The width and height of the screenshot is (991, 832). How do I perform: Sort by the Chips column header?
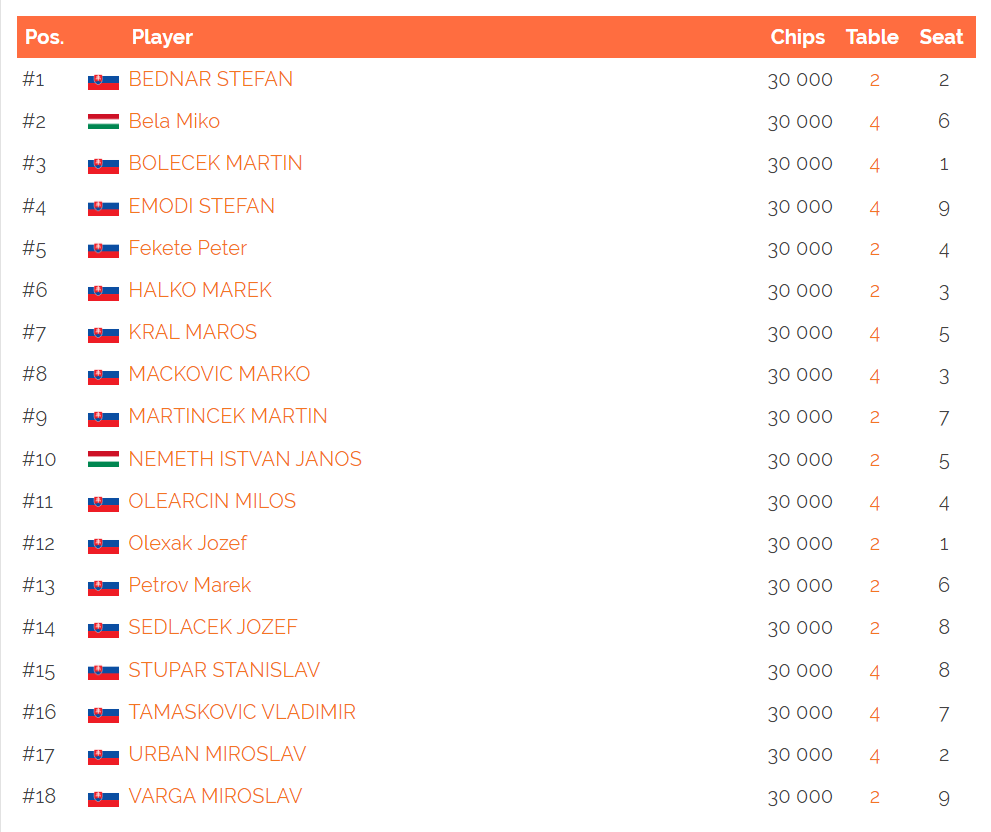pos(798,37)
